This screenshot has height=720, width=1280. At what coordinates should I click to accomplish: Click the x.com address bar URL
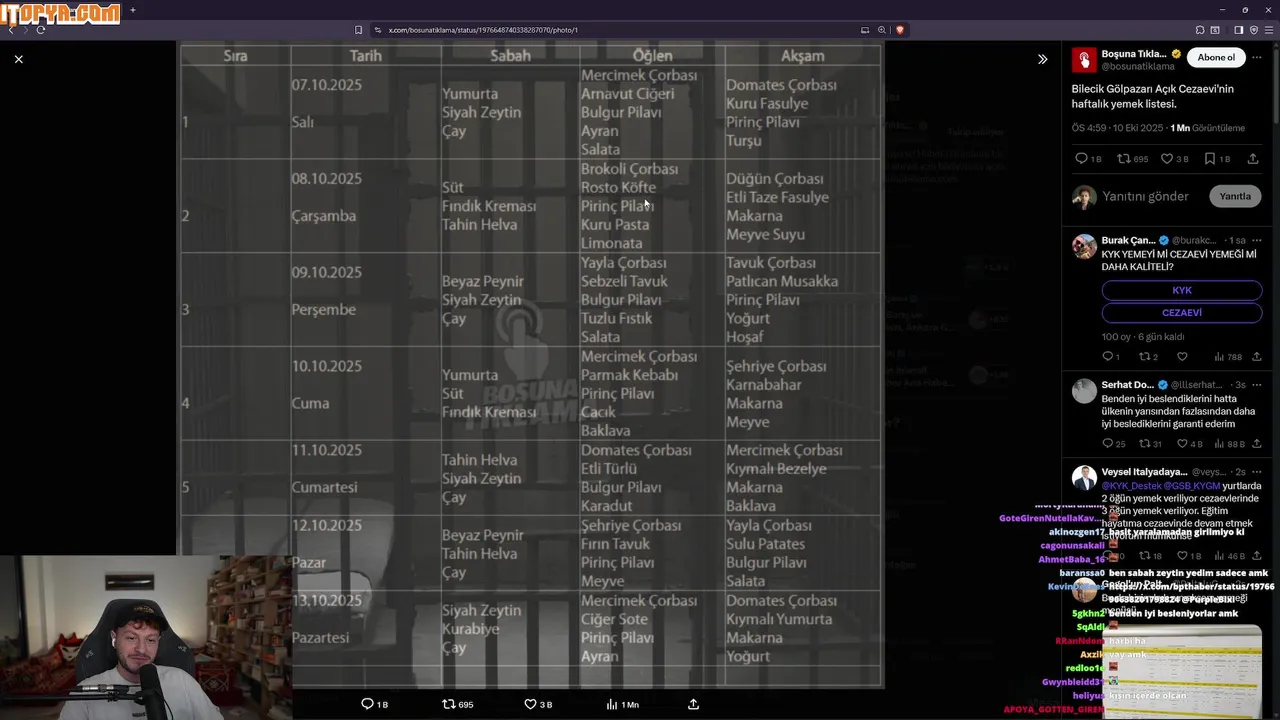[x=483, y=30]
